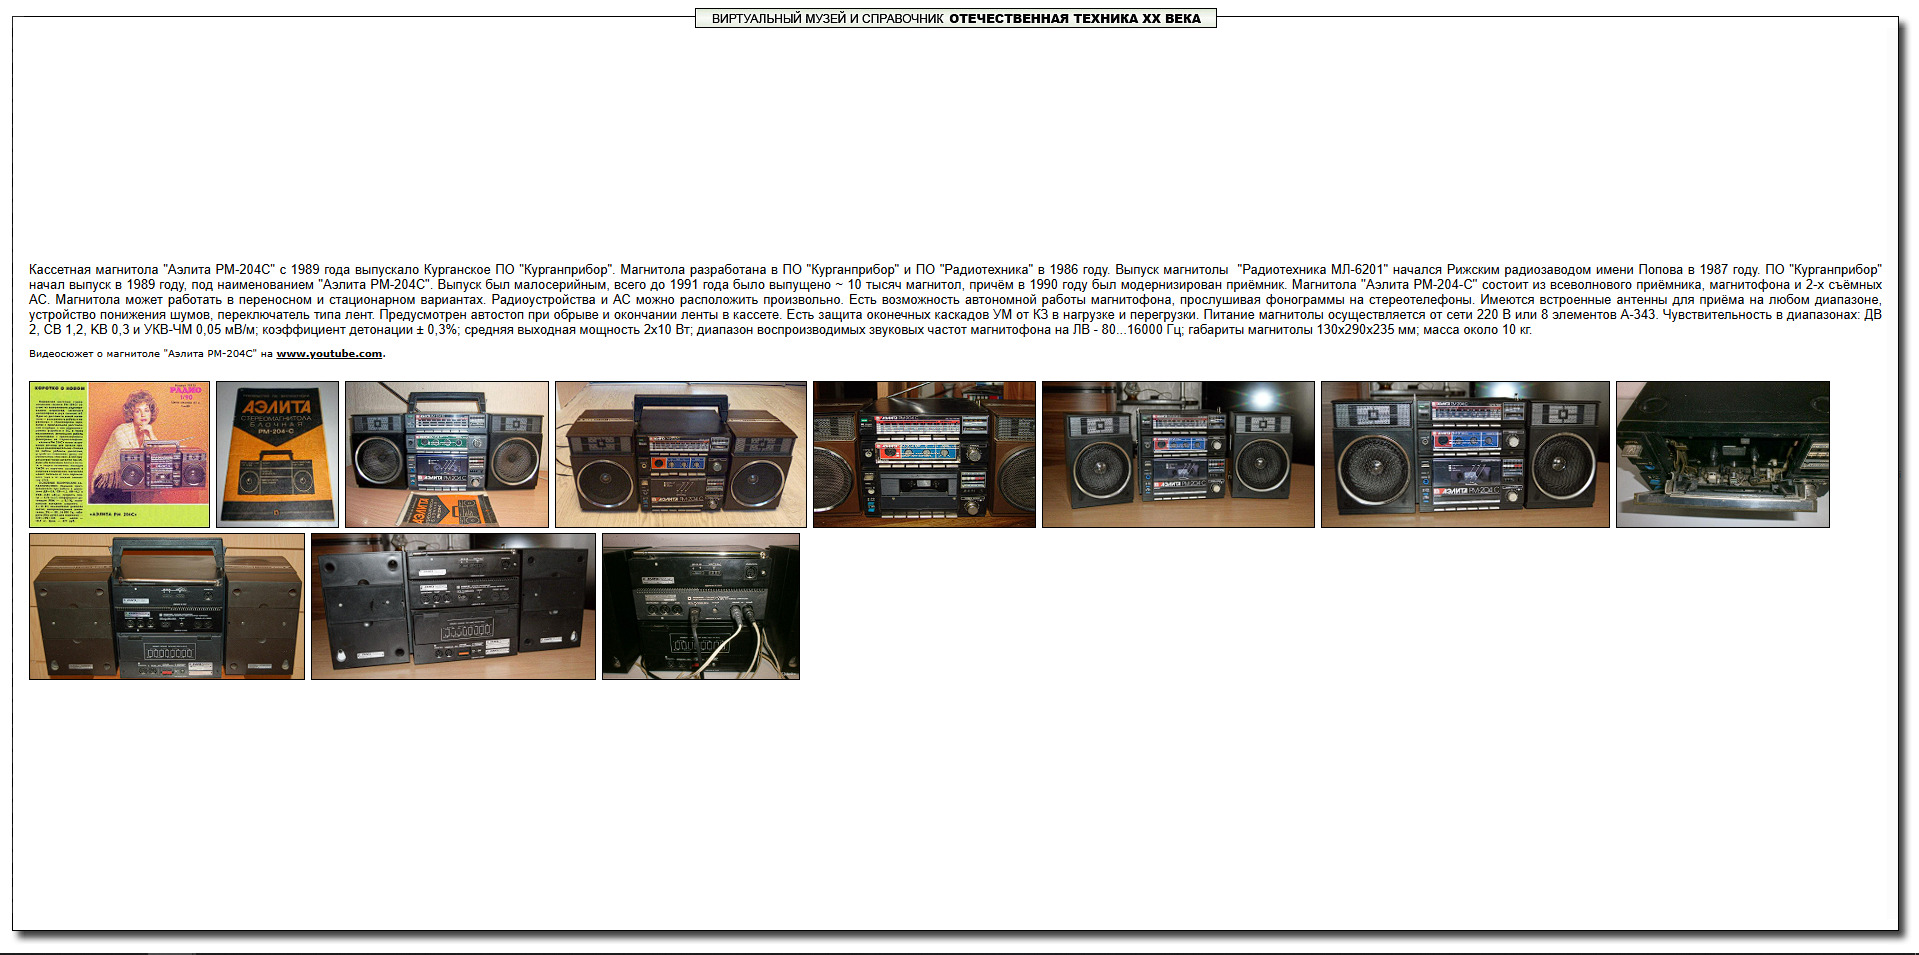This screenshot has width=1919, height=955.
Task: Enlarge the close-up photo of the cassette deck front
Action: point(924,454)
